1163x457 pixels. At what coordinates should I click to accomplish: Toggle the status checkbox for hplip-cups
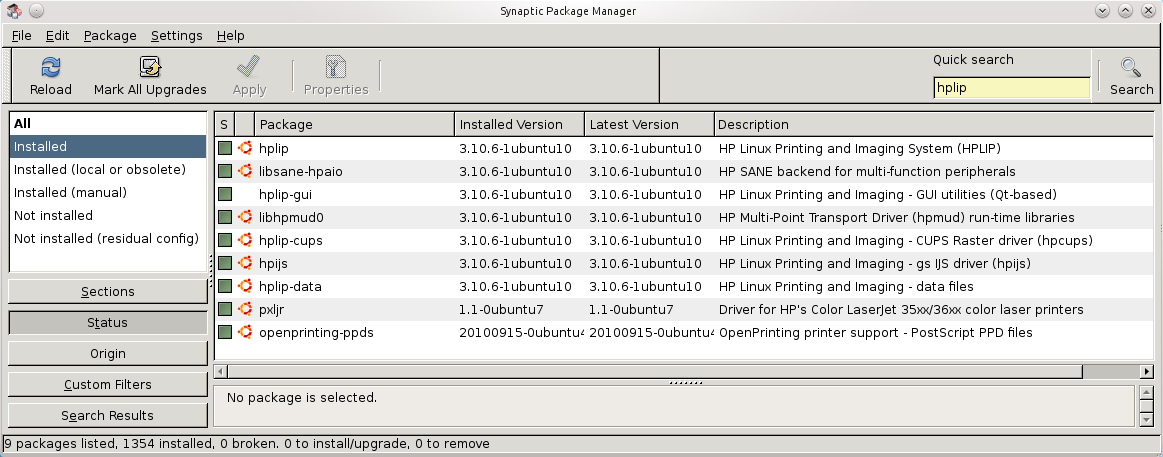[225, 240]
